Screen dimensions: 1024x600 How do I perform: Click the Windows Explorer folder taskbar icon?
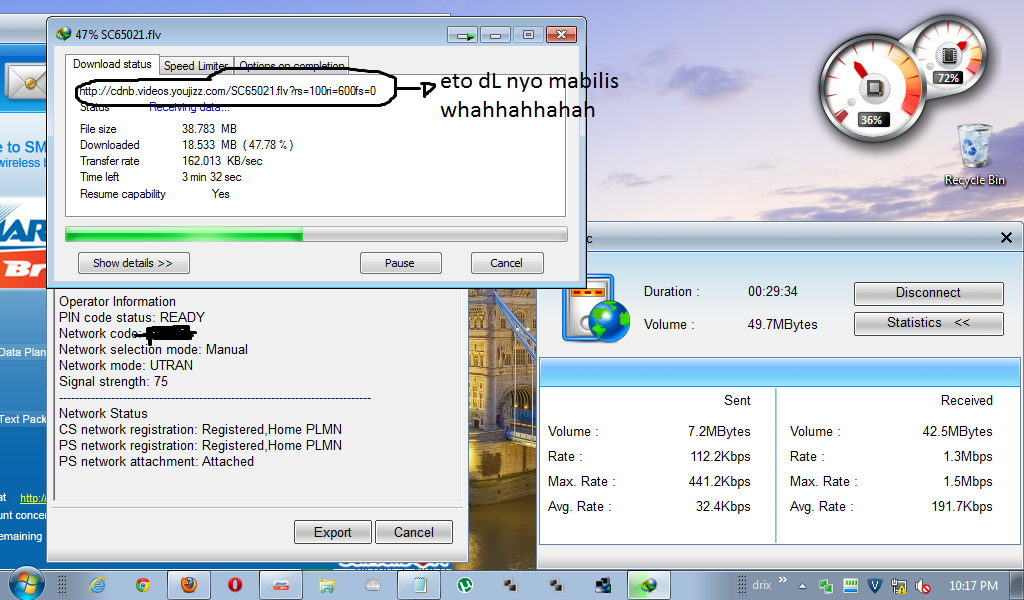coord(327,585)
